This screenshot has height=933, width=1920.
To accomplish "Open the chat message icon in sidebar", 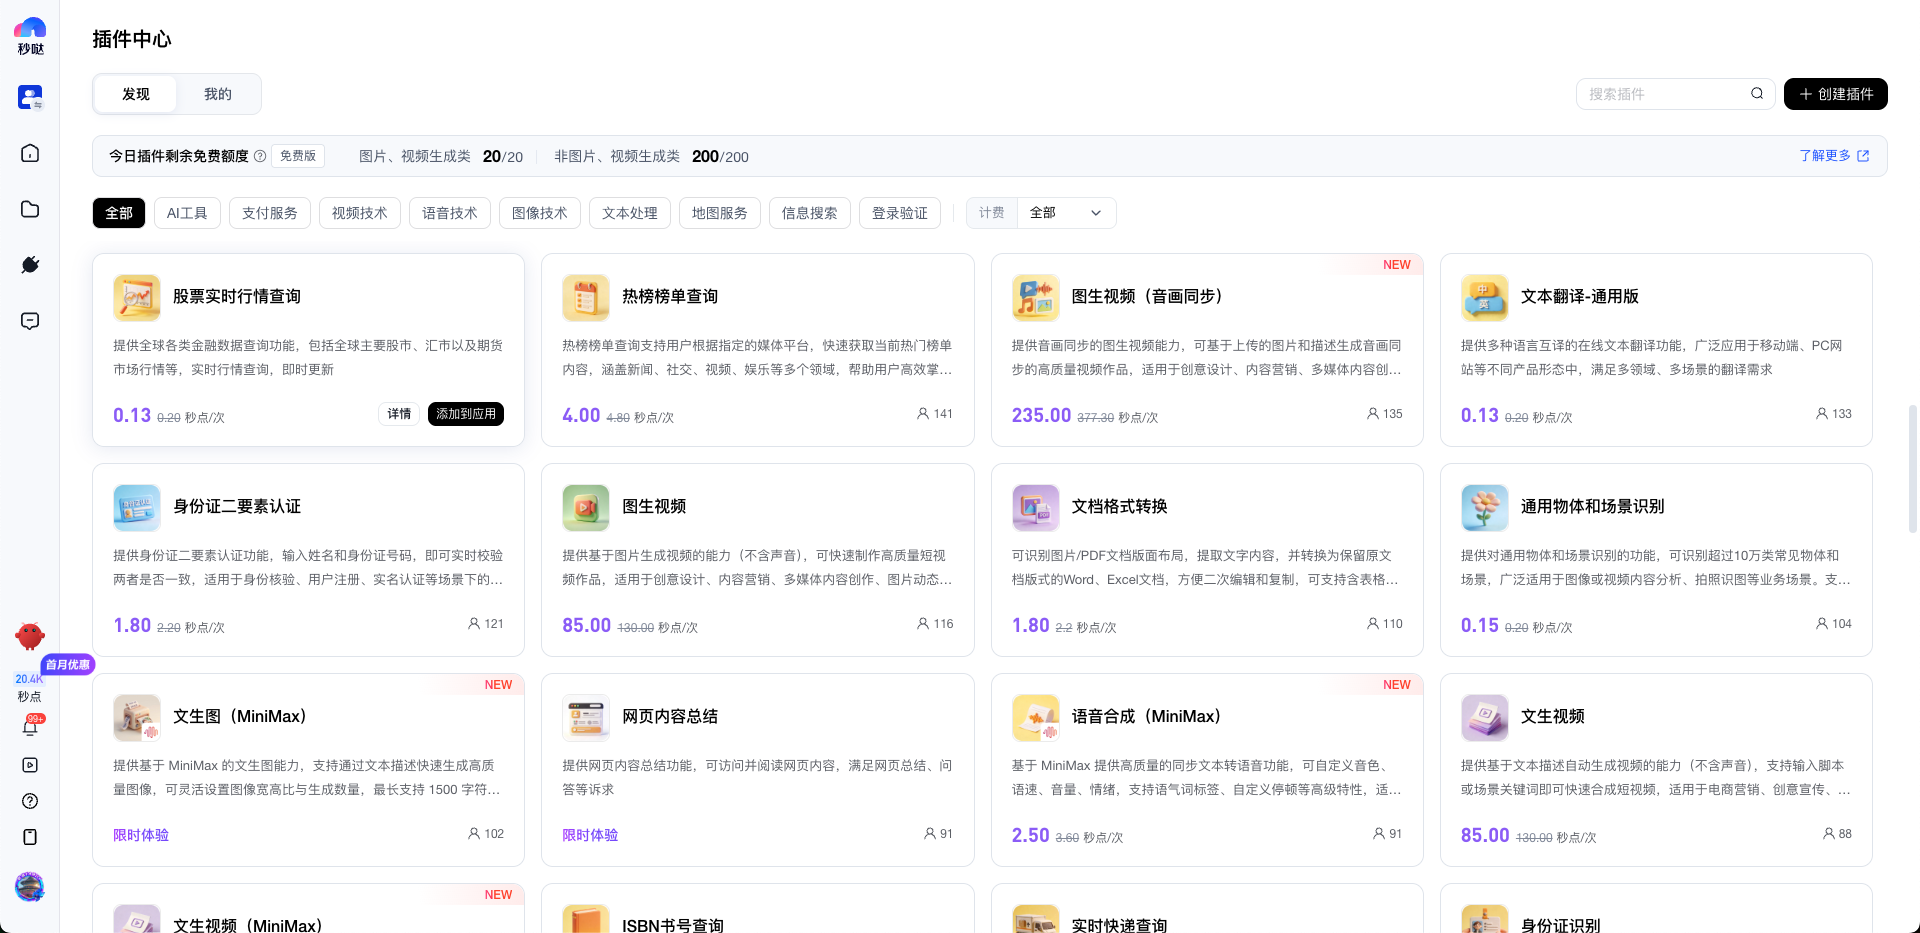I will point(30,321).
